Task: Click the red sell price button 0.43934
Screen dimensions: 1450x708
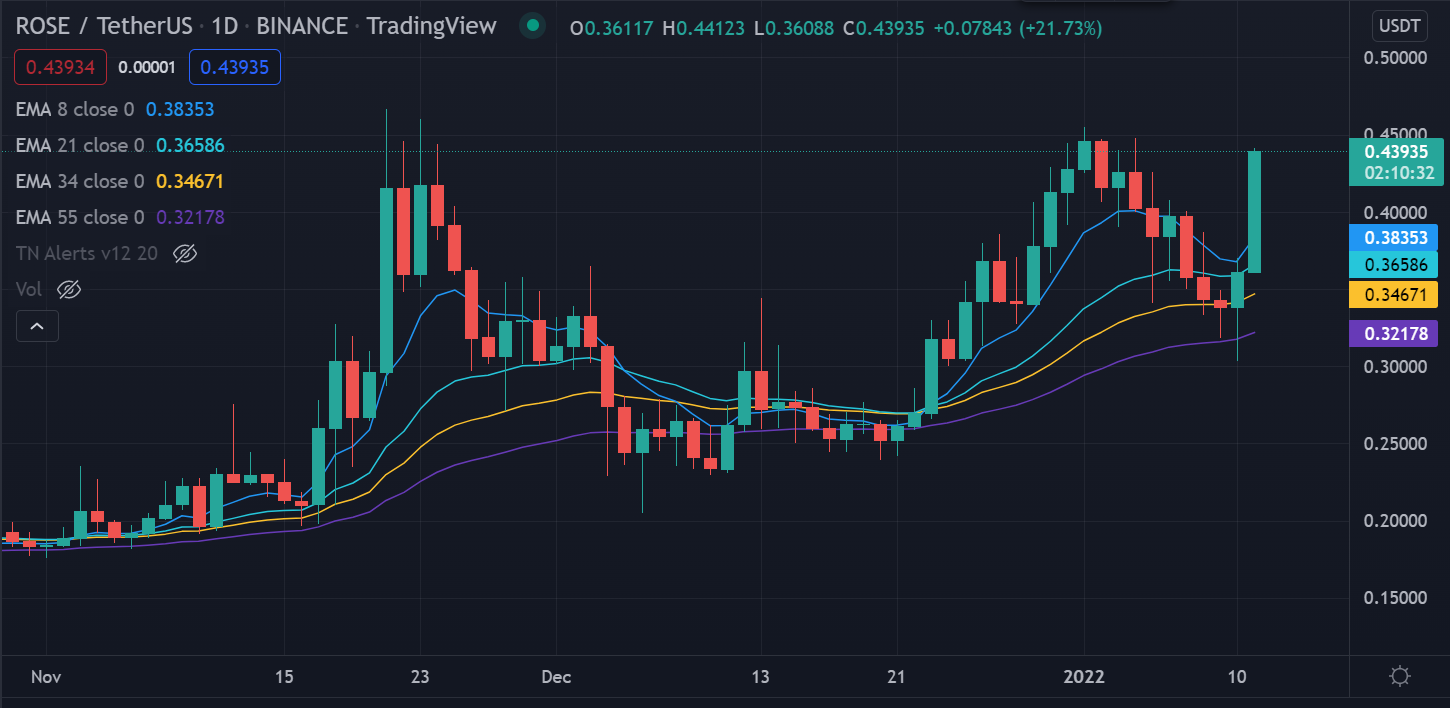Action: 60,66
